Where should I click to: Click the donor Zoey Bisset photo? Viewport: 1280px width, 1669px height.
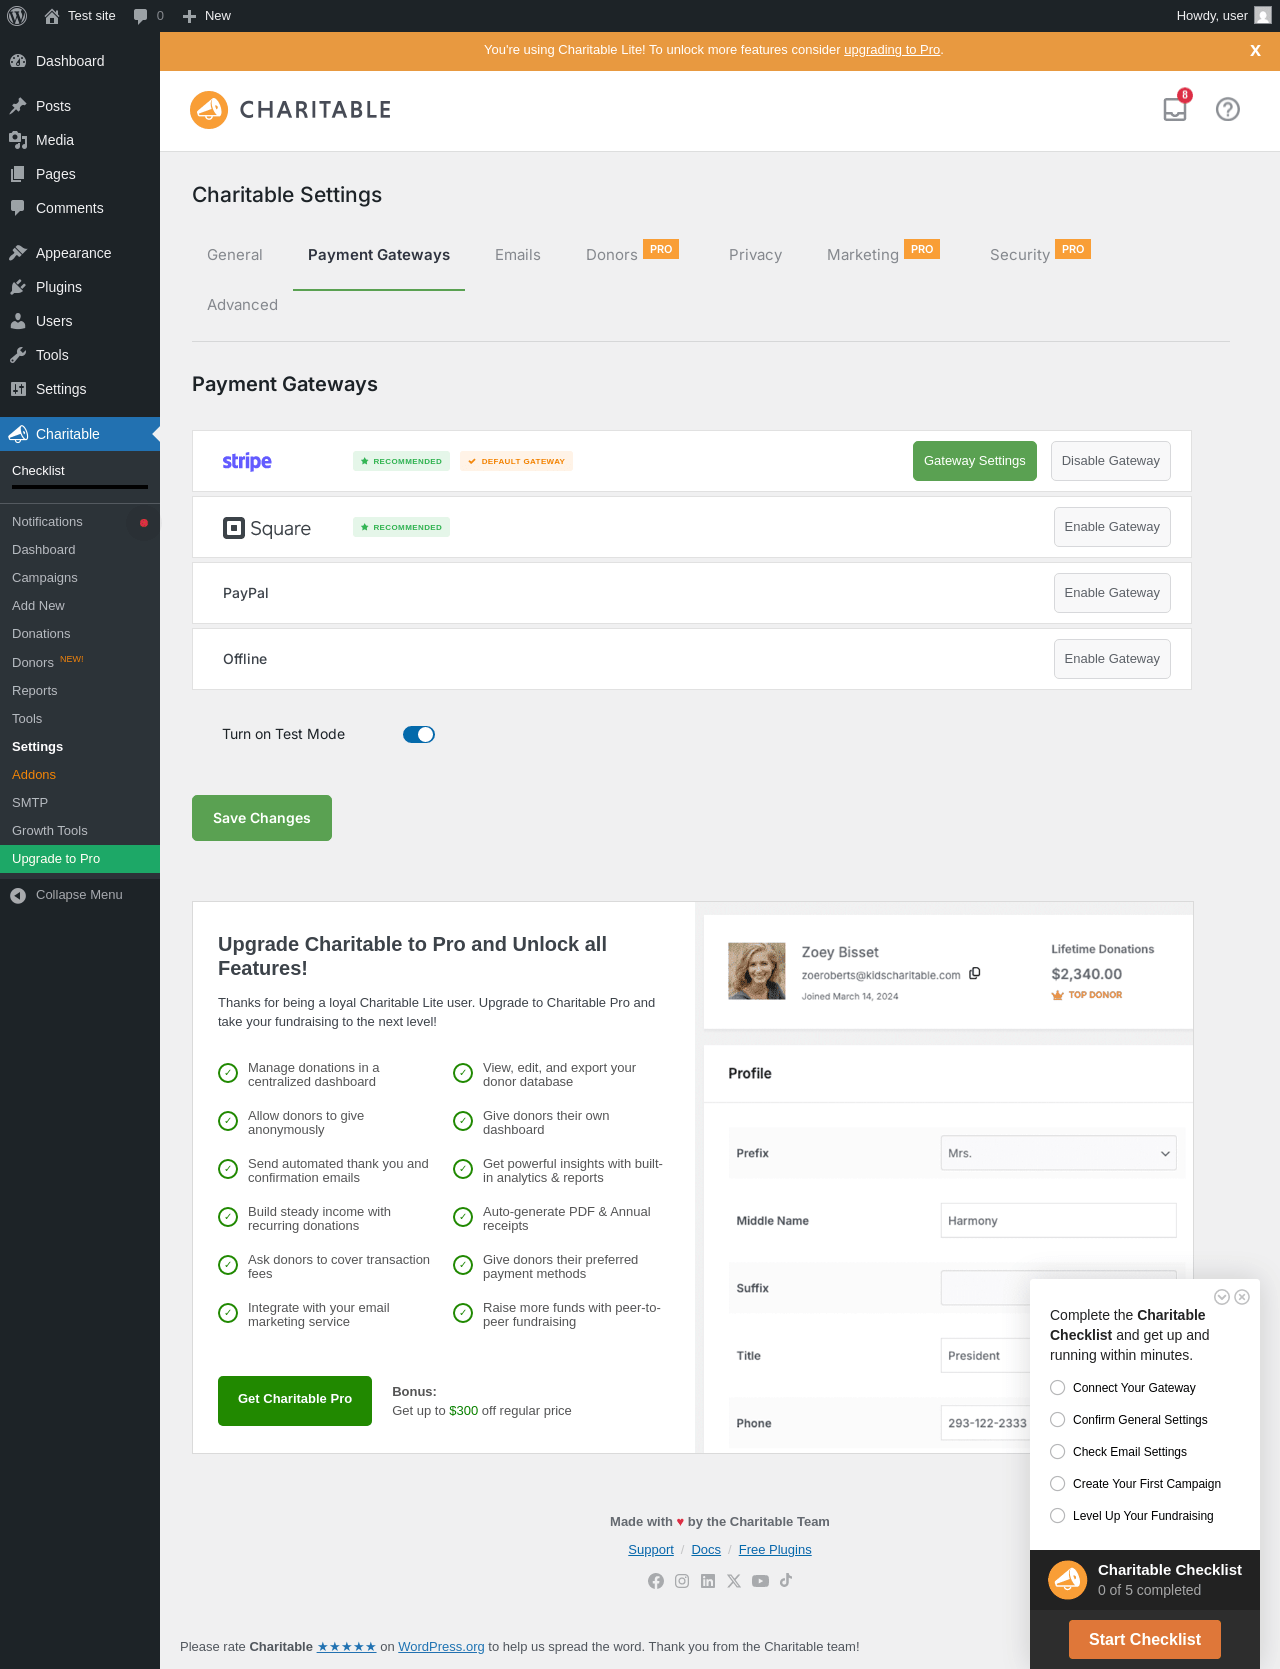click(x=757, y=971)
